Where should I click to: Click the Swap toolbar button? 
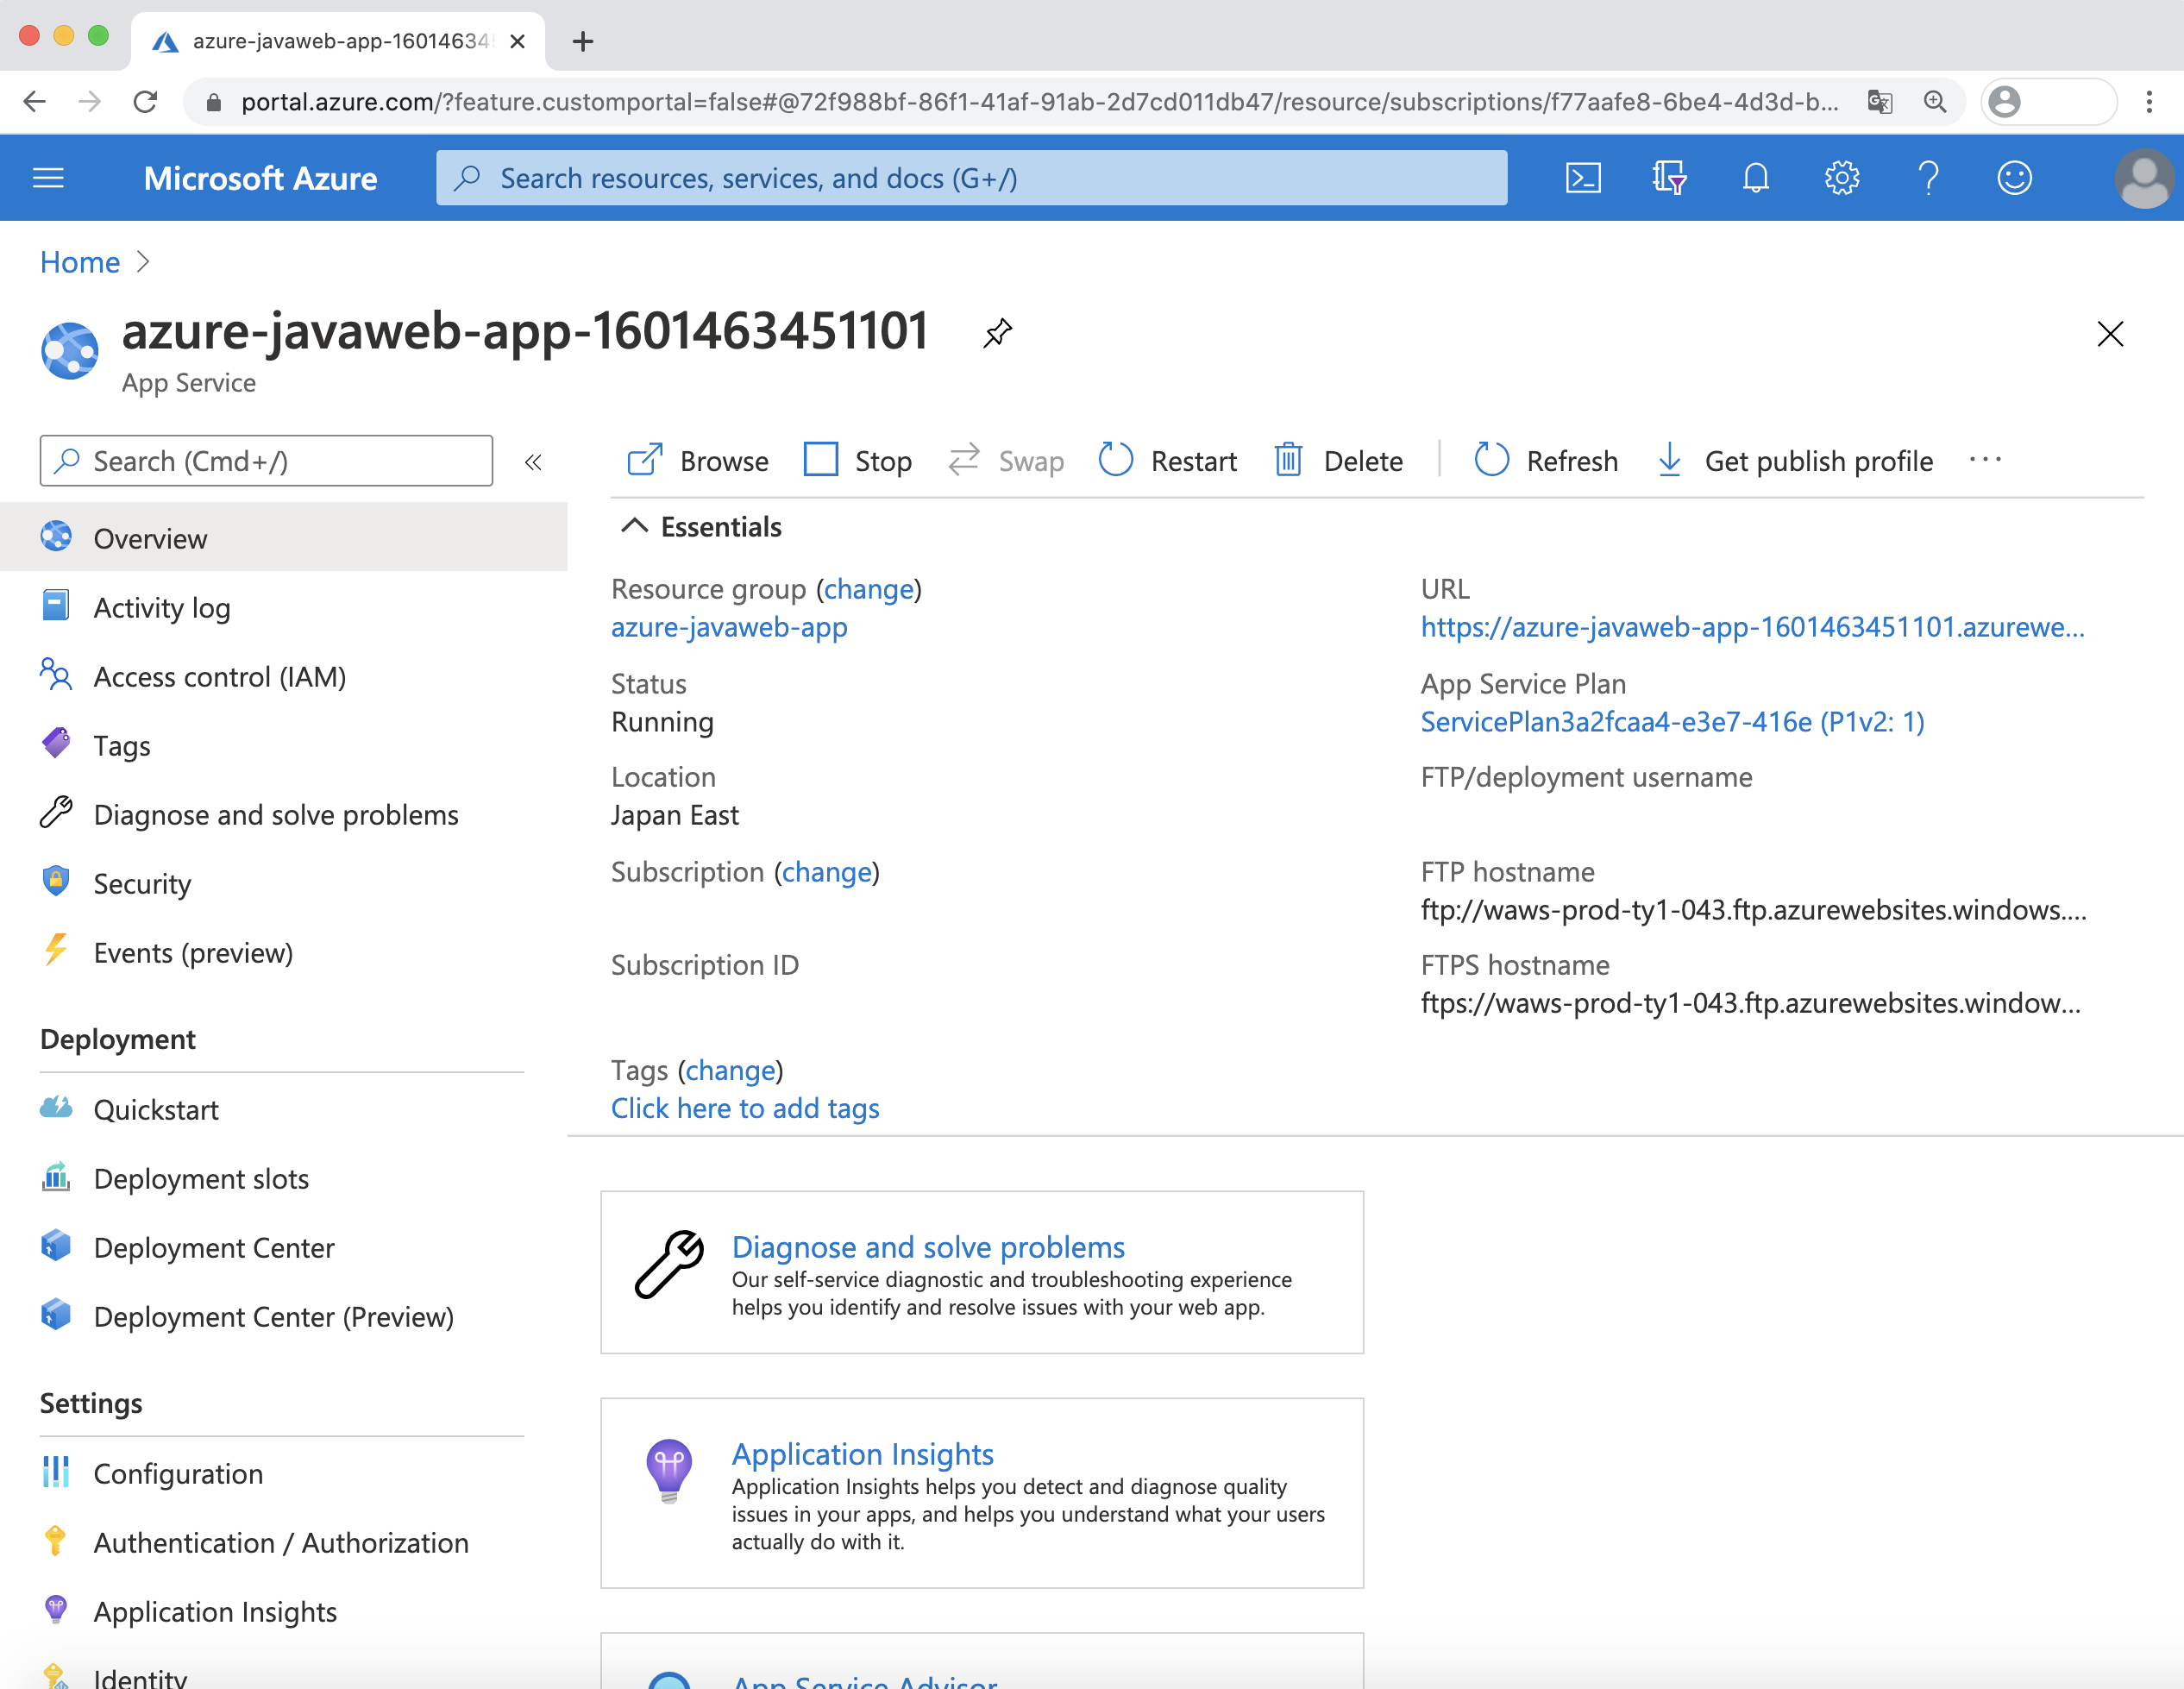pos(1005,461)
